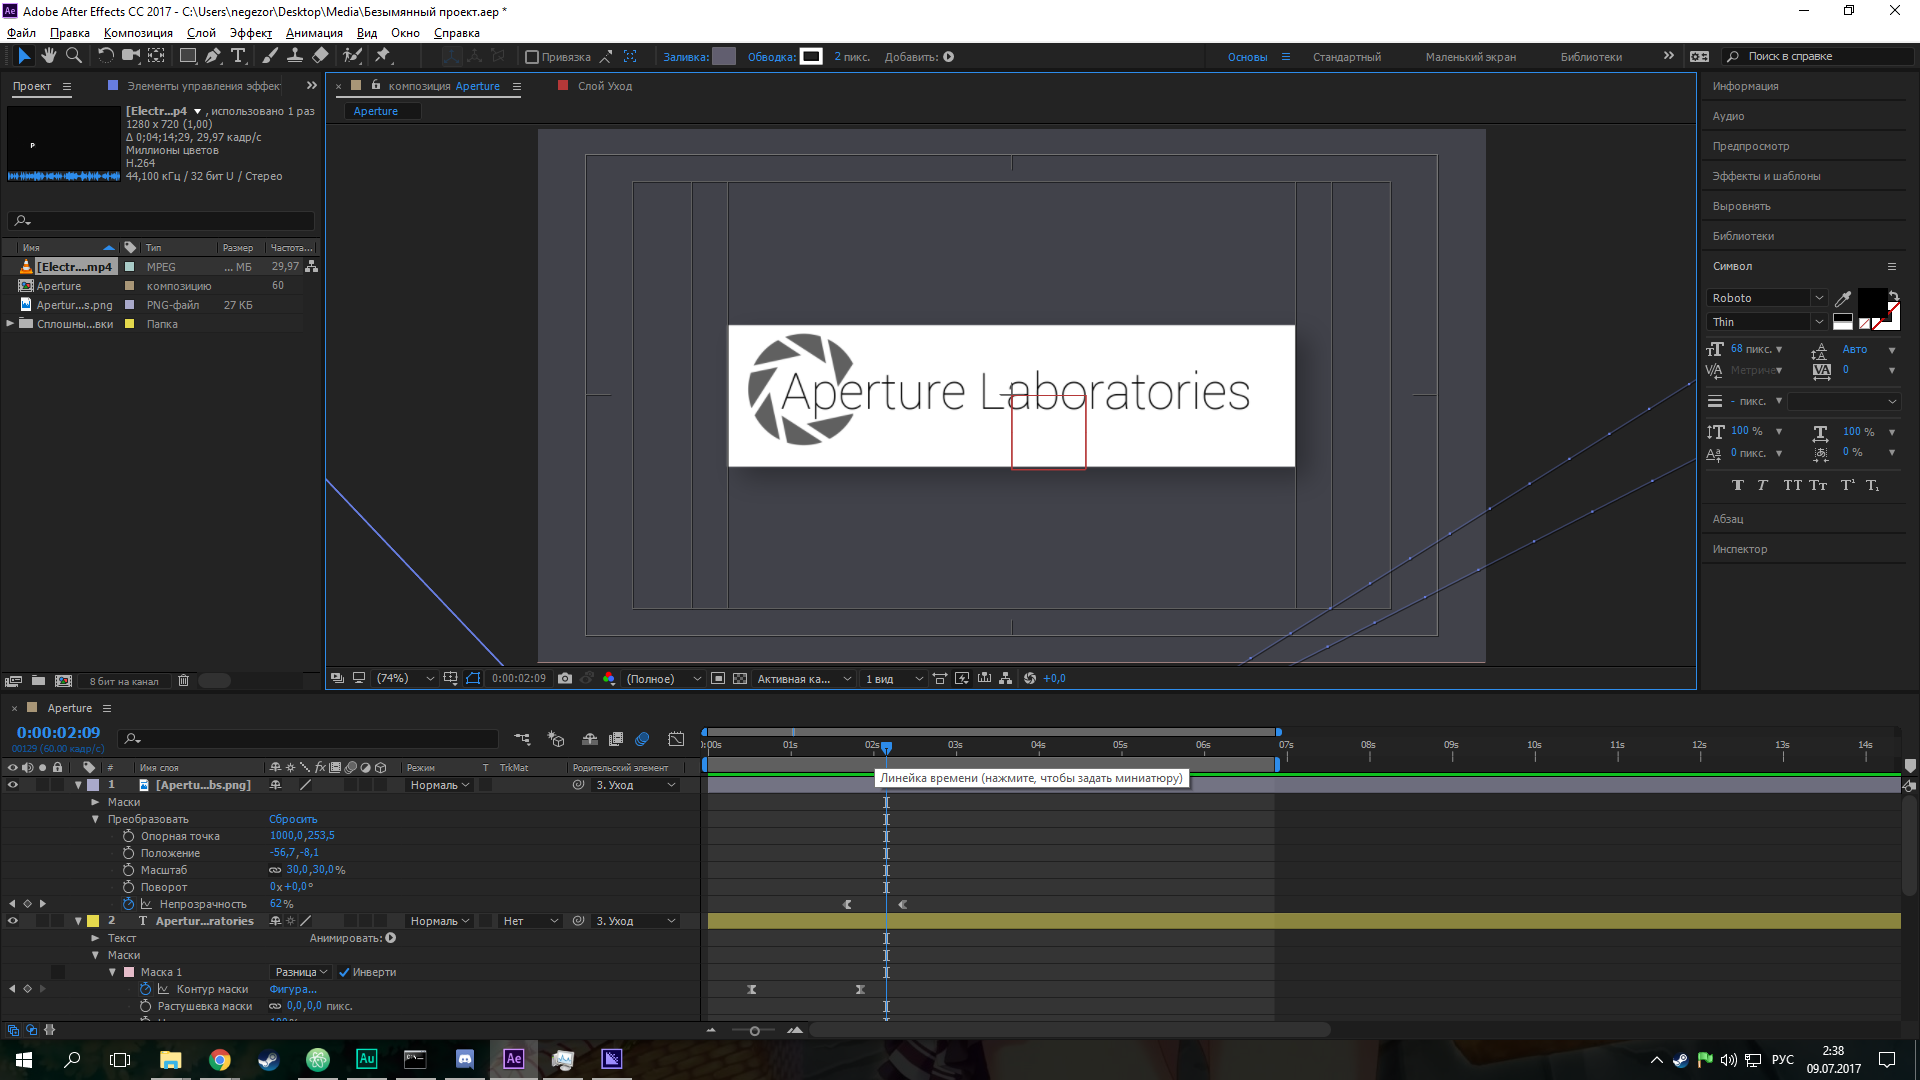Select the Zoom magnifier tool
Image resolution: width=1920 pixels, height=1080 pixels.
(73, 56)
